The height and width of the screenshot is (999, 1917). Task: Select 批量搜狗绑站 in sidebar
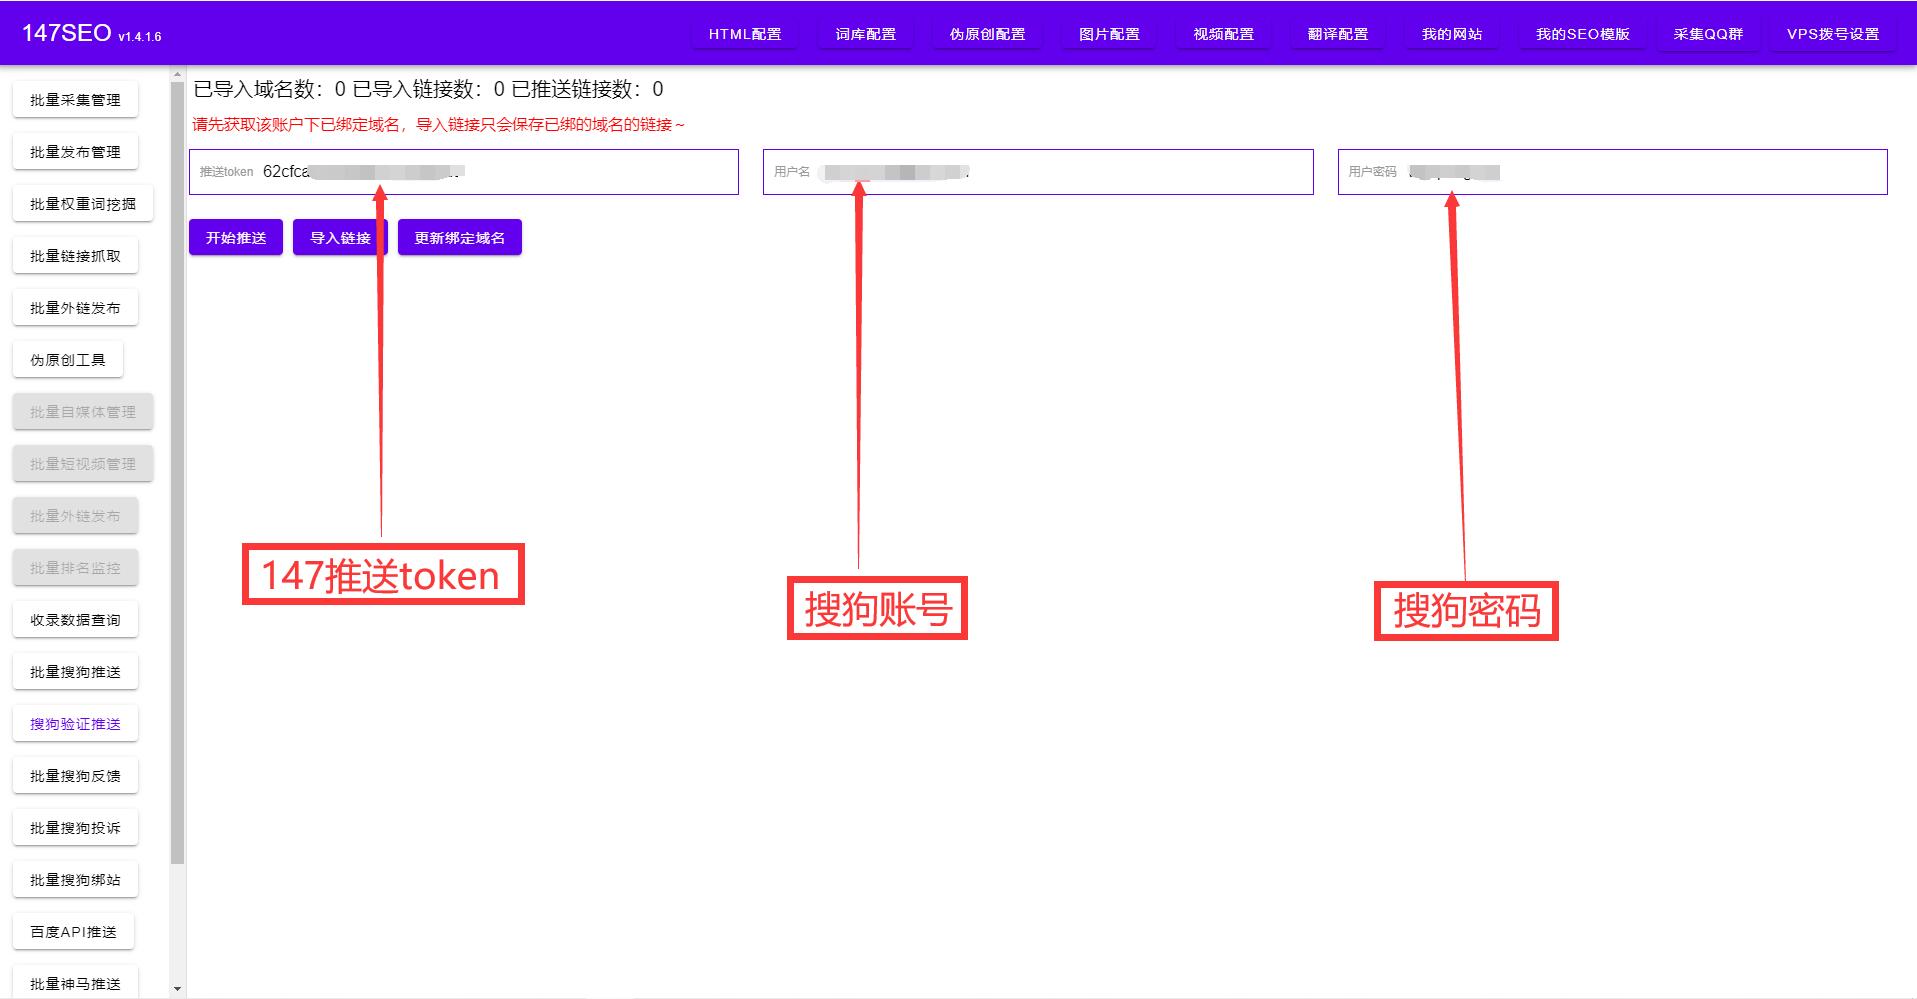75,880
